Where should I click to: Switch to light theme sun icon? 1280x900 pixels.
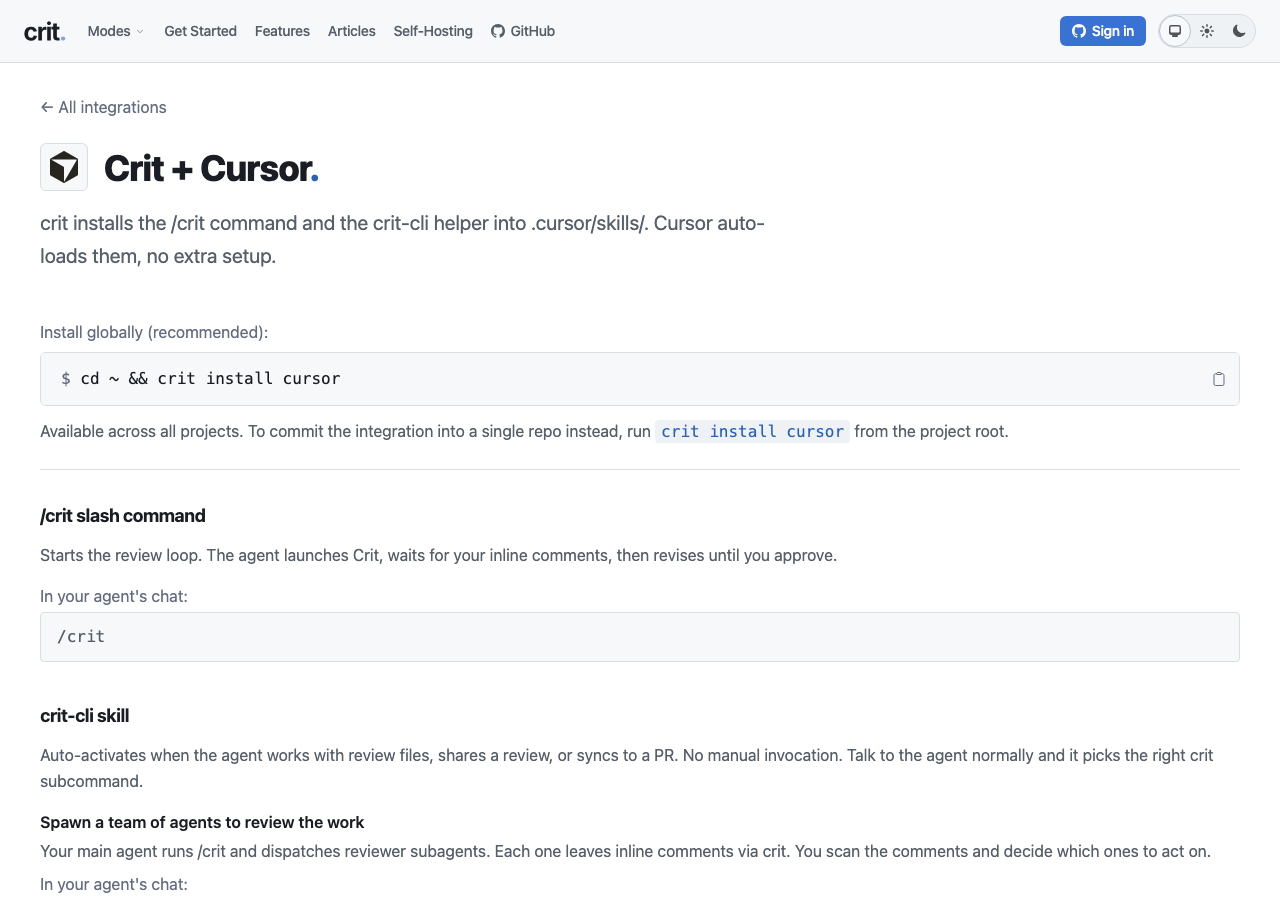click(1207, 31)
